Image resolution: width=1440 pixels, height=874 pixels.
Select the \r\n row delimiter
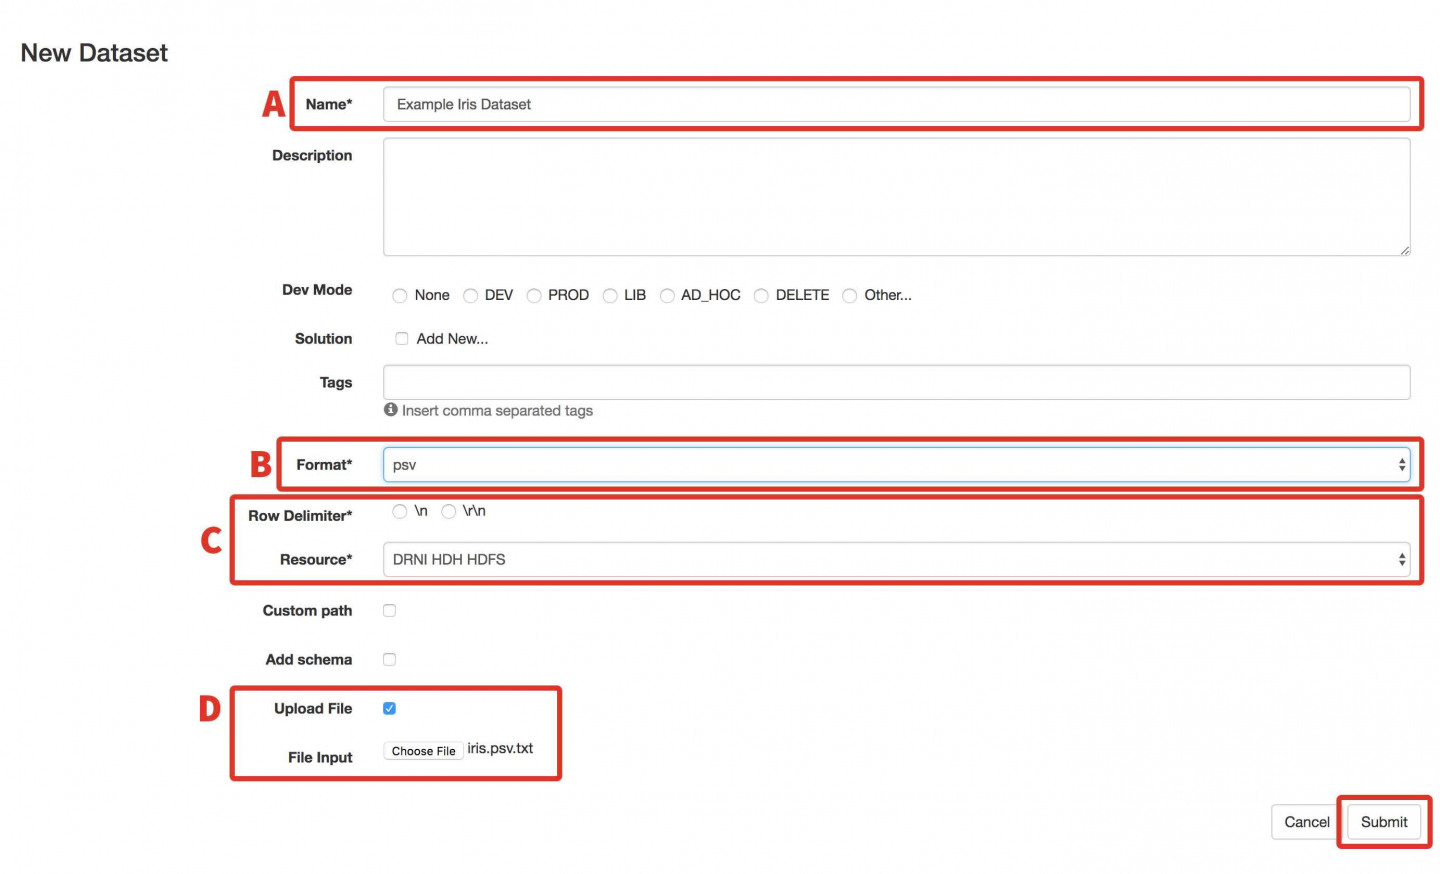pyautogui.click(x=449, y=512)
